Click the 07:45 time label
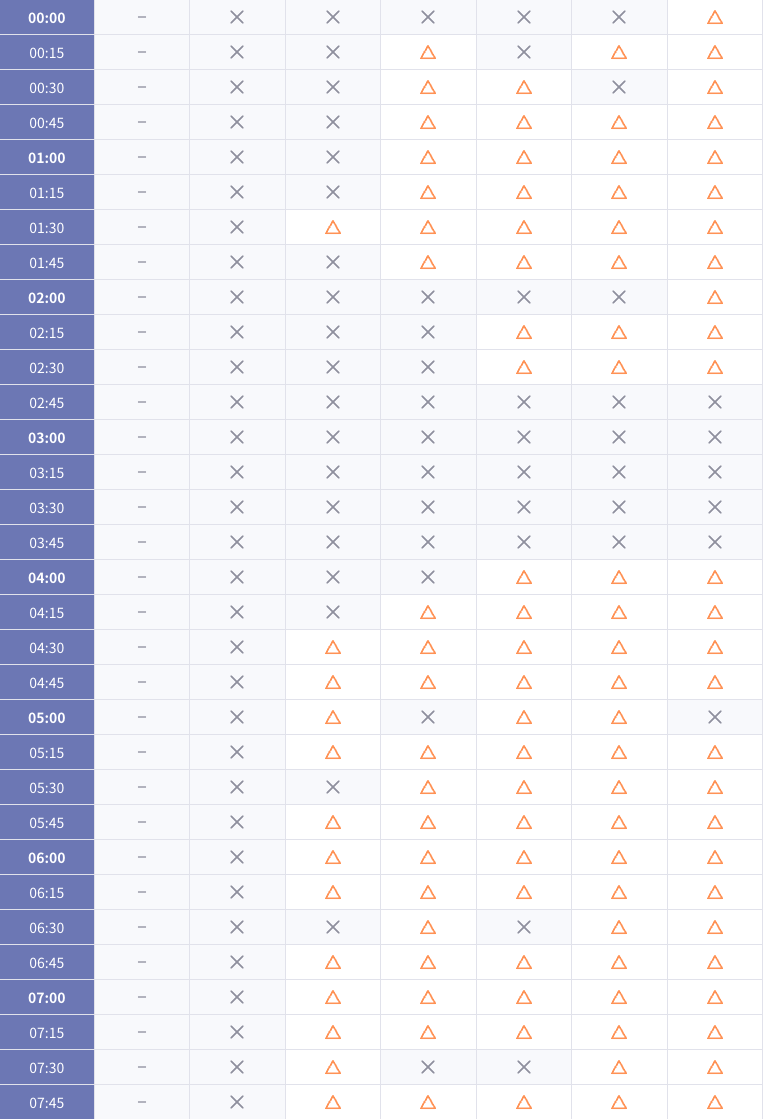This screenshot has width=763, height=1119. pyautogui.click(x=46, y=1103)
